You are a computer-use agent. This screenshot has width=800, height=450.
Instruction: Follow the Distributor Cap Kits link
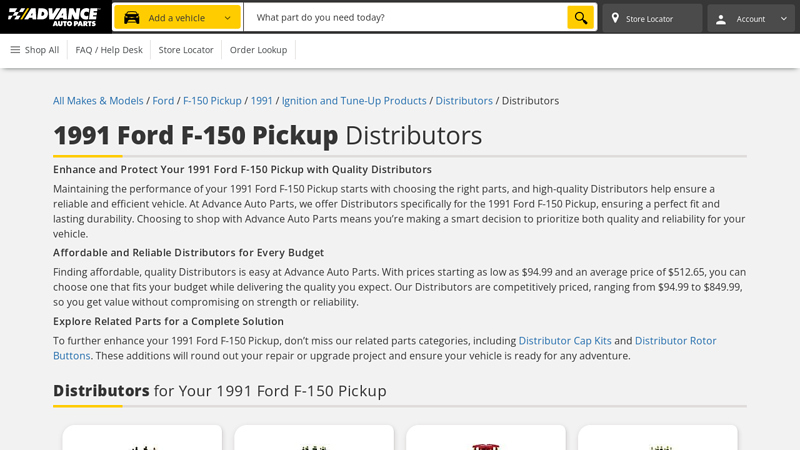(565, 341)
